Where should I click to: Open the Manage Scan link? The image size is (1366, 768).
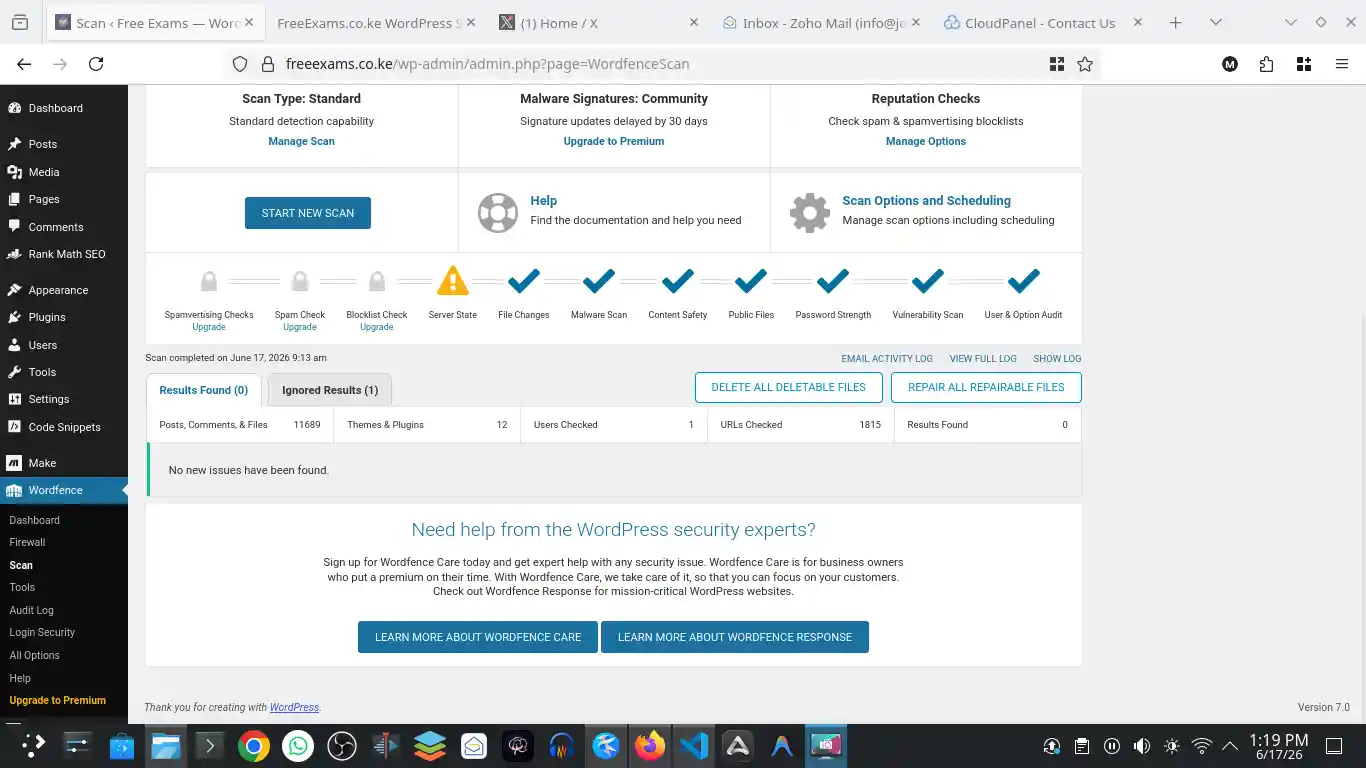pyautogui.click(x=301, y=141)
